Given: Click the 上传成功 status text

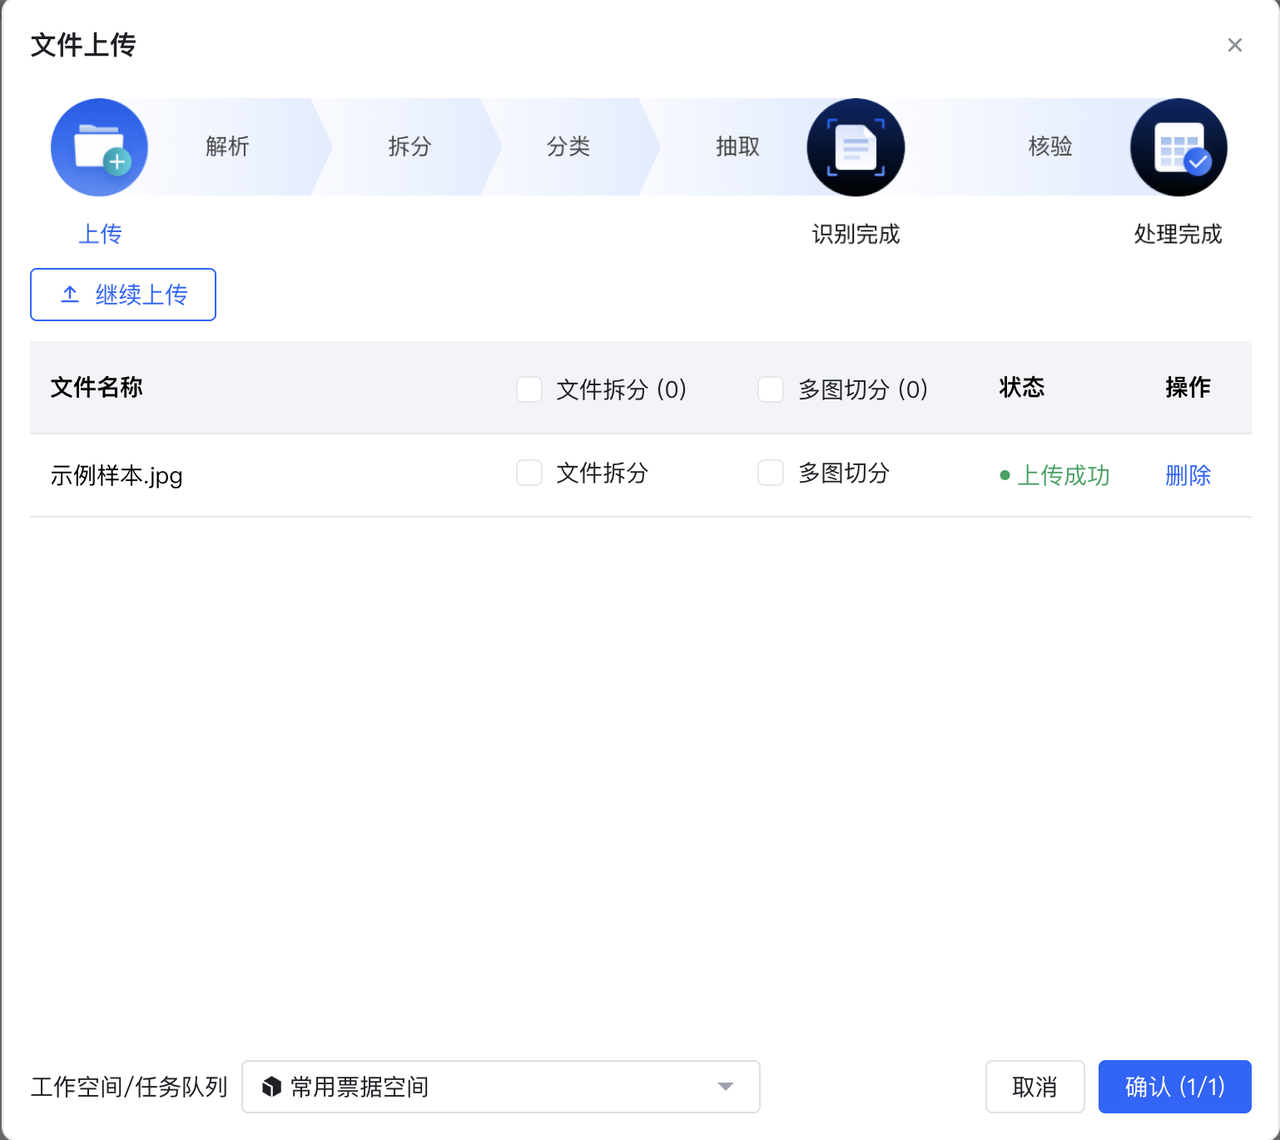Looking at the screenshot, I should coord(1063,475).
